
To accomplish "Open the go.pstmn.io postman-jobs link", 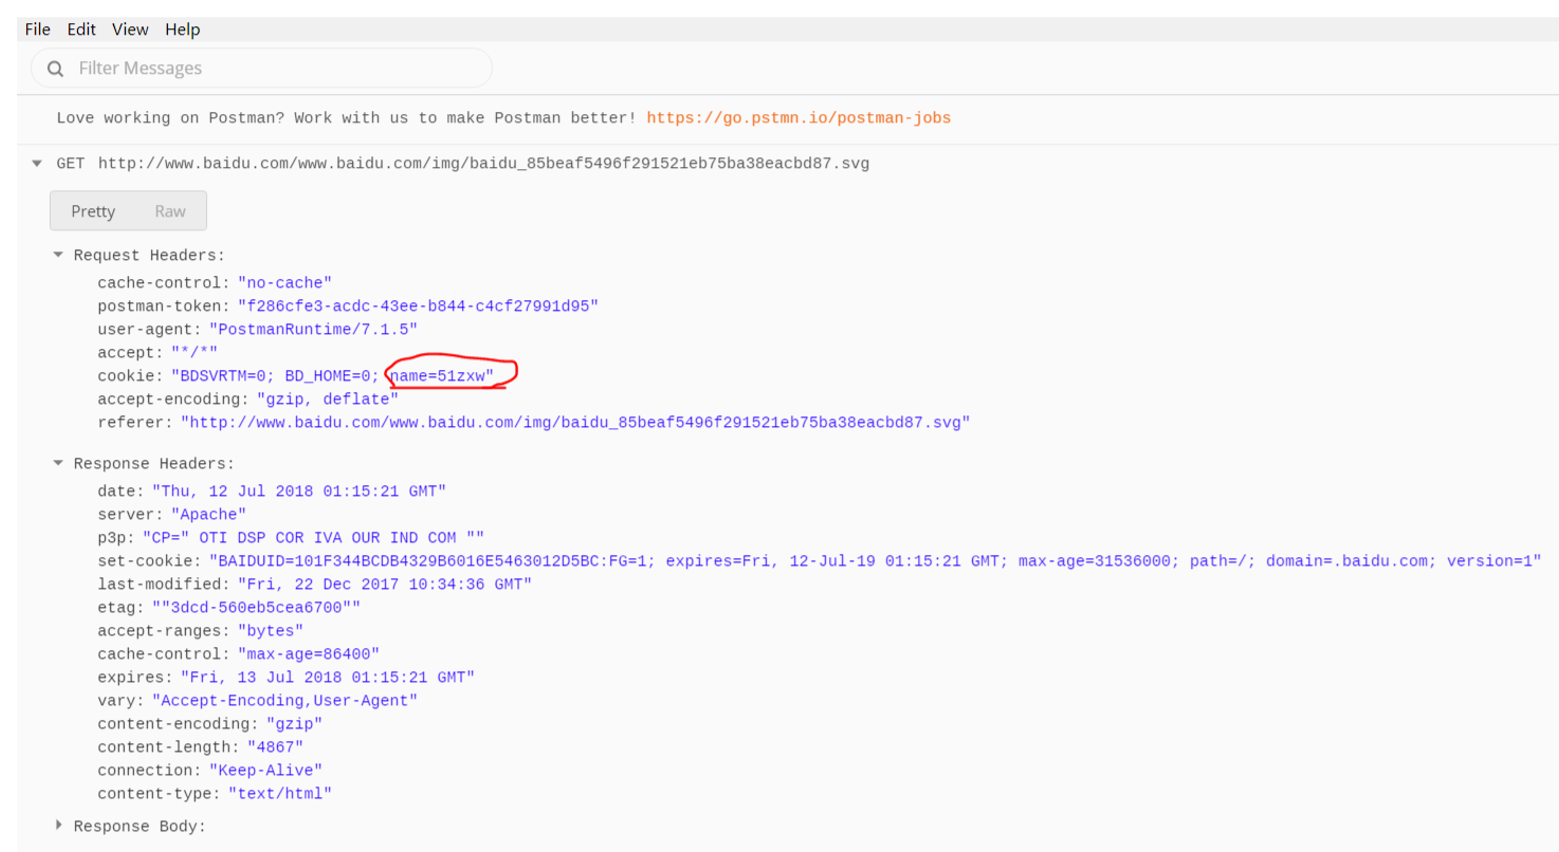I will pyautogui.click(x=798, y=118).
